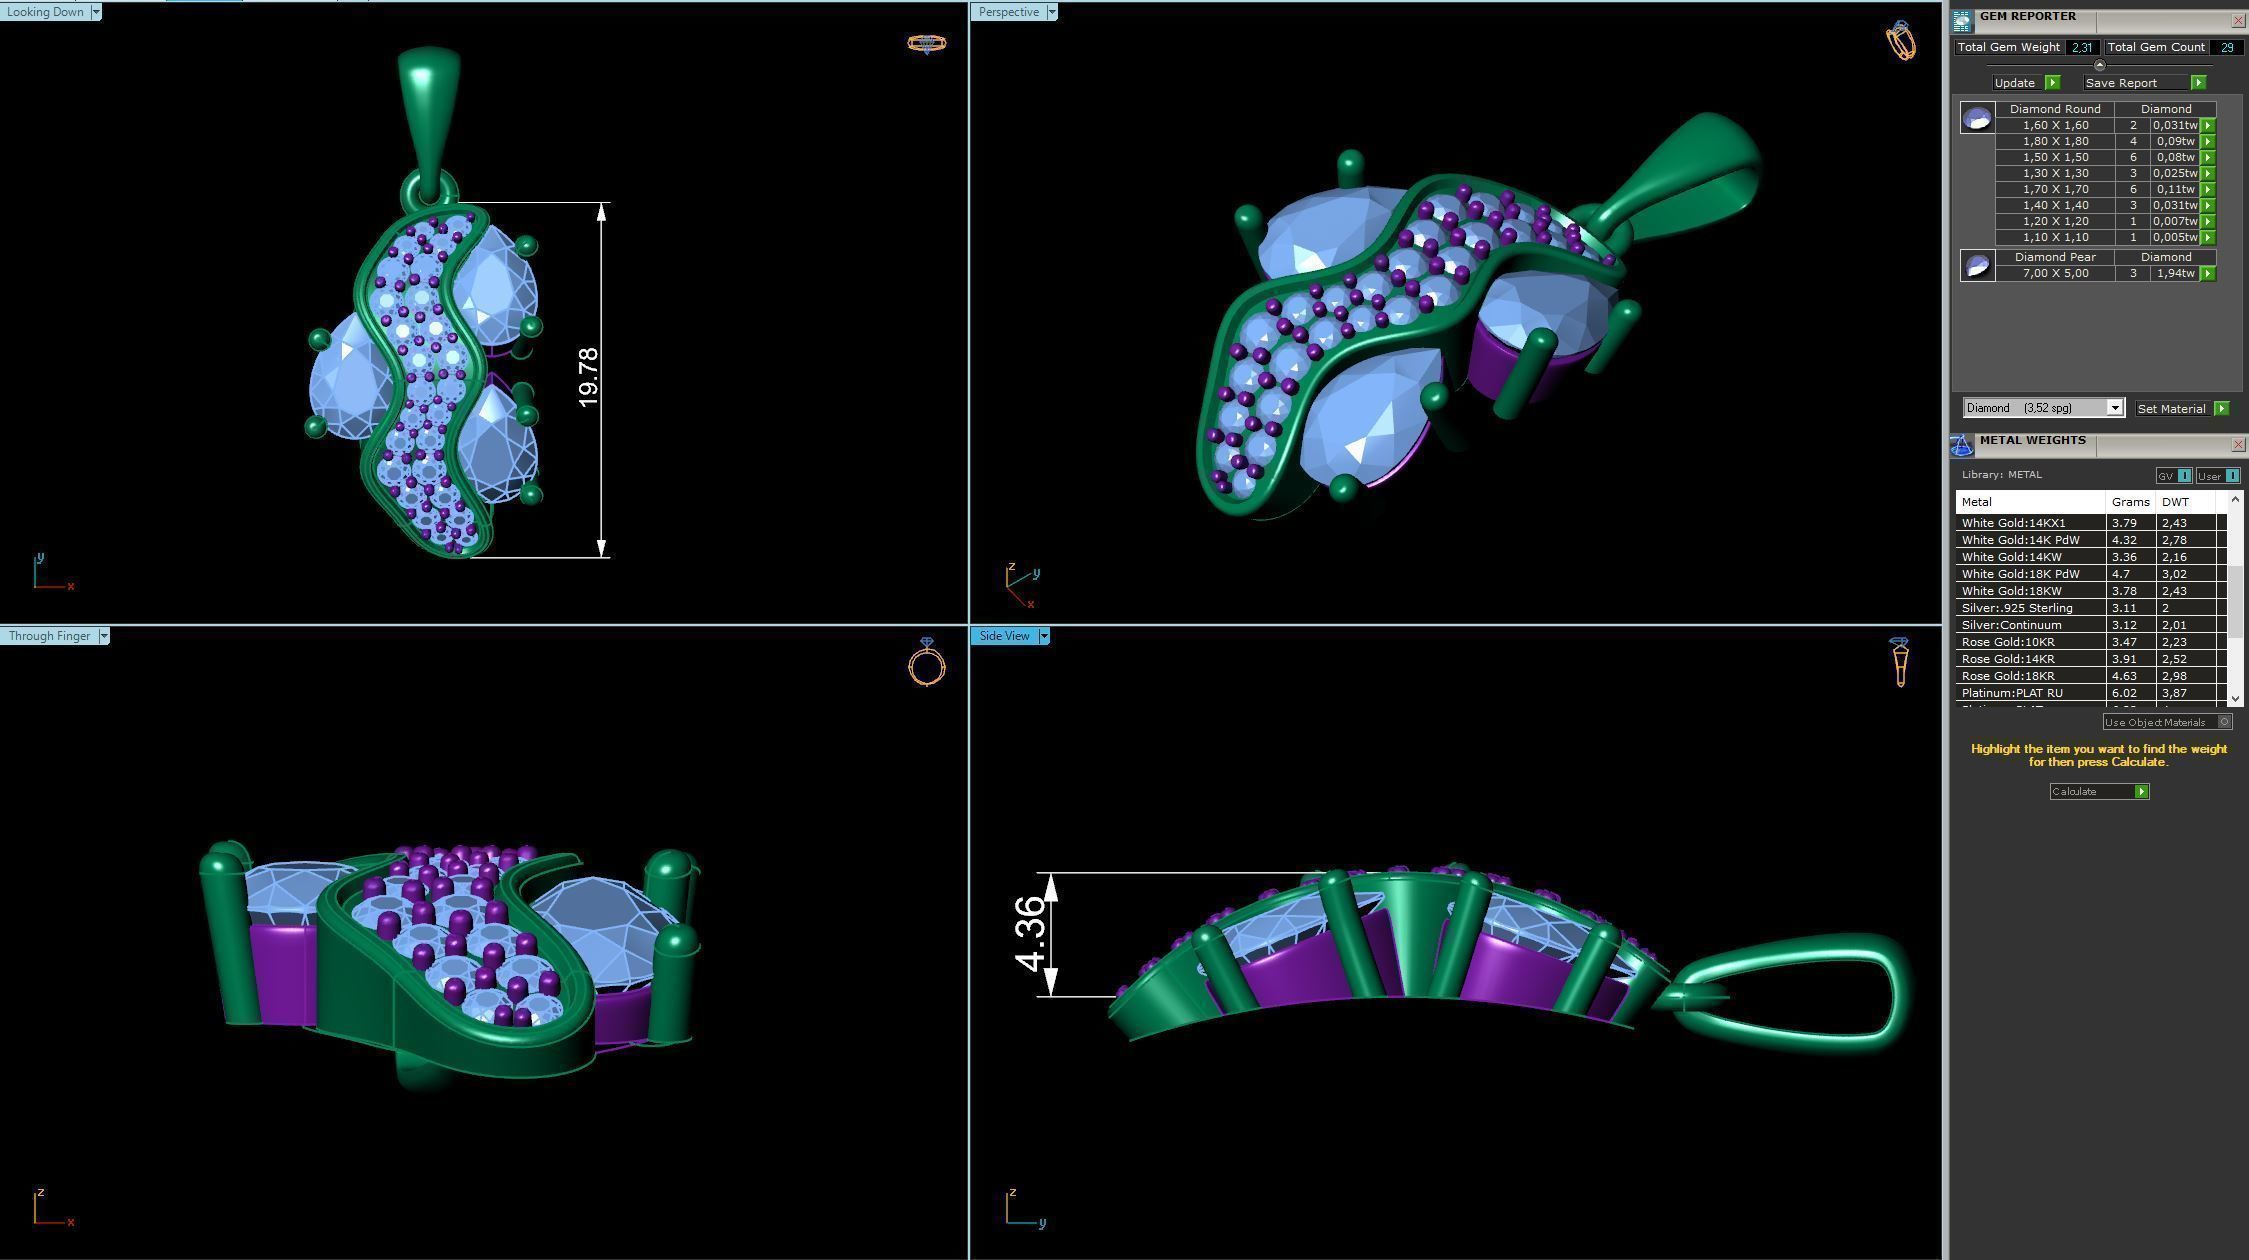
Task: Click the Diamond Round gem thumbnail icon
Action: 1977,118
